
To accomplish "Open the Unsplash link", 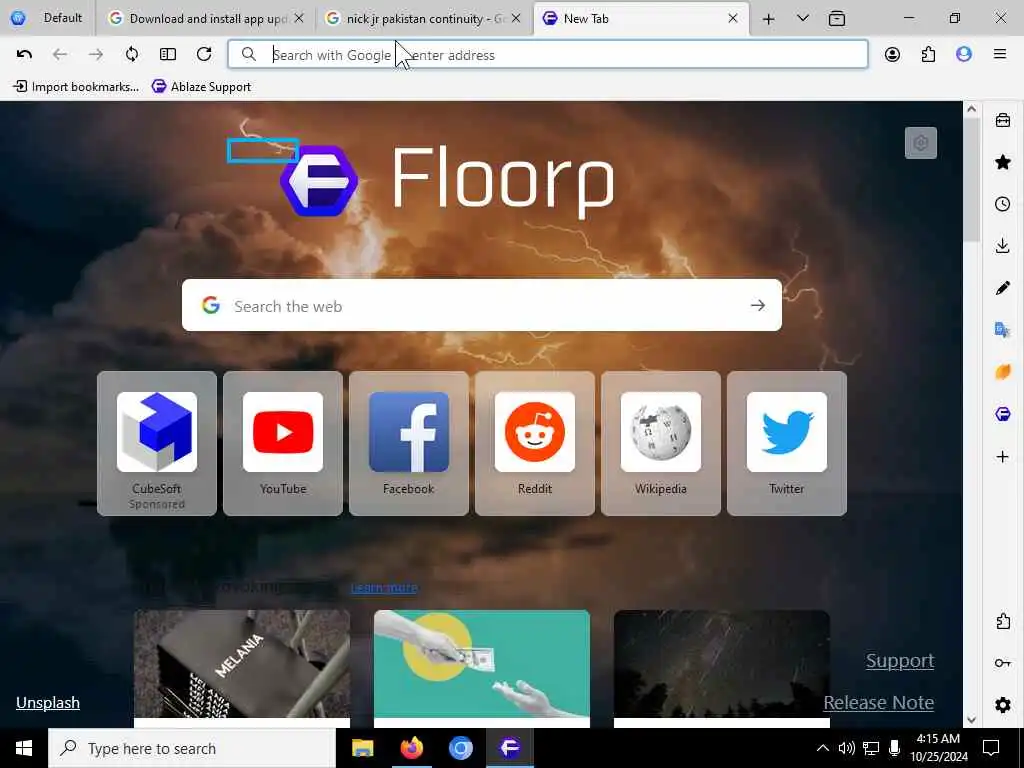I will pyautogui.click(x=48, y=703).
